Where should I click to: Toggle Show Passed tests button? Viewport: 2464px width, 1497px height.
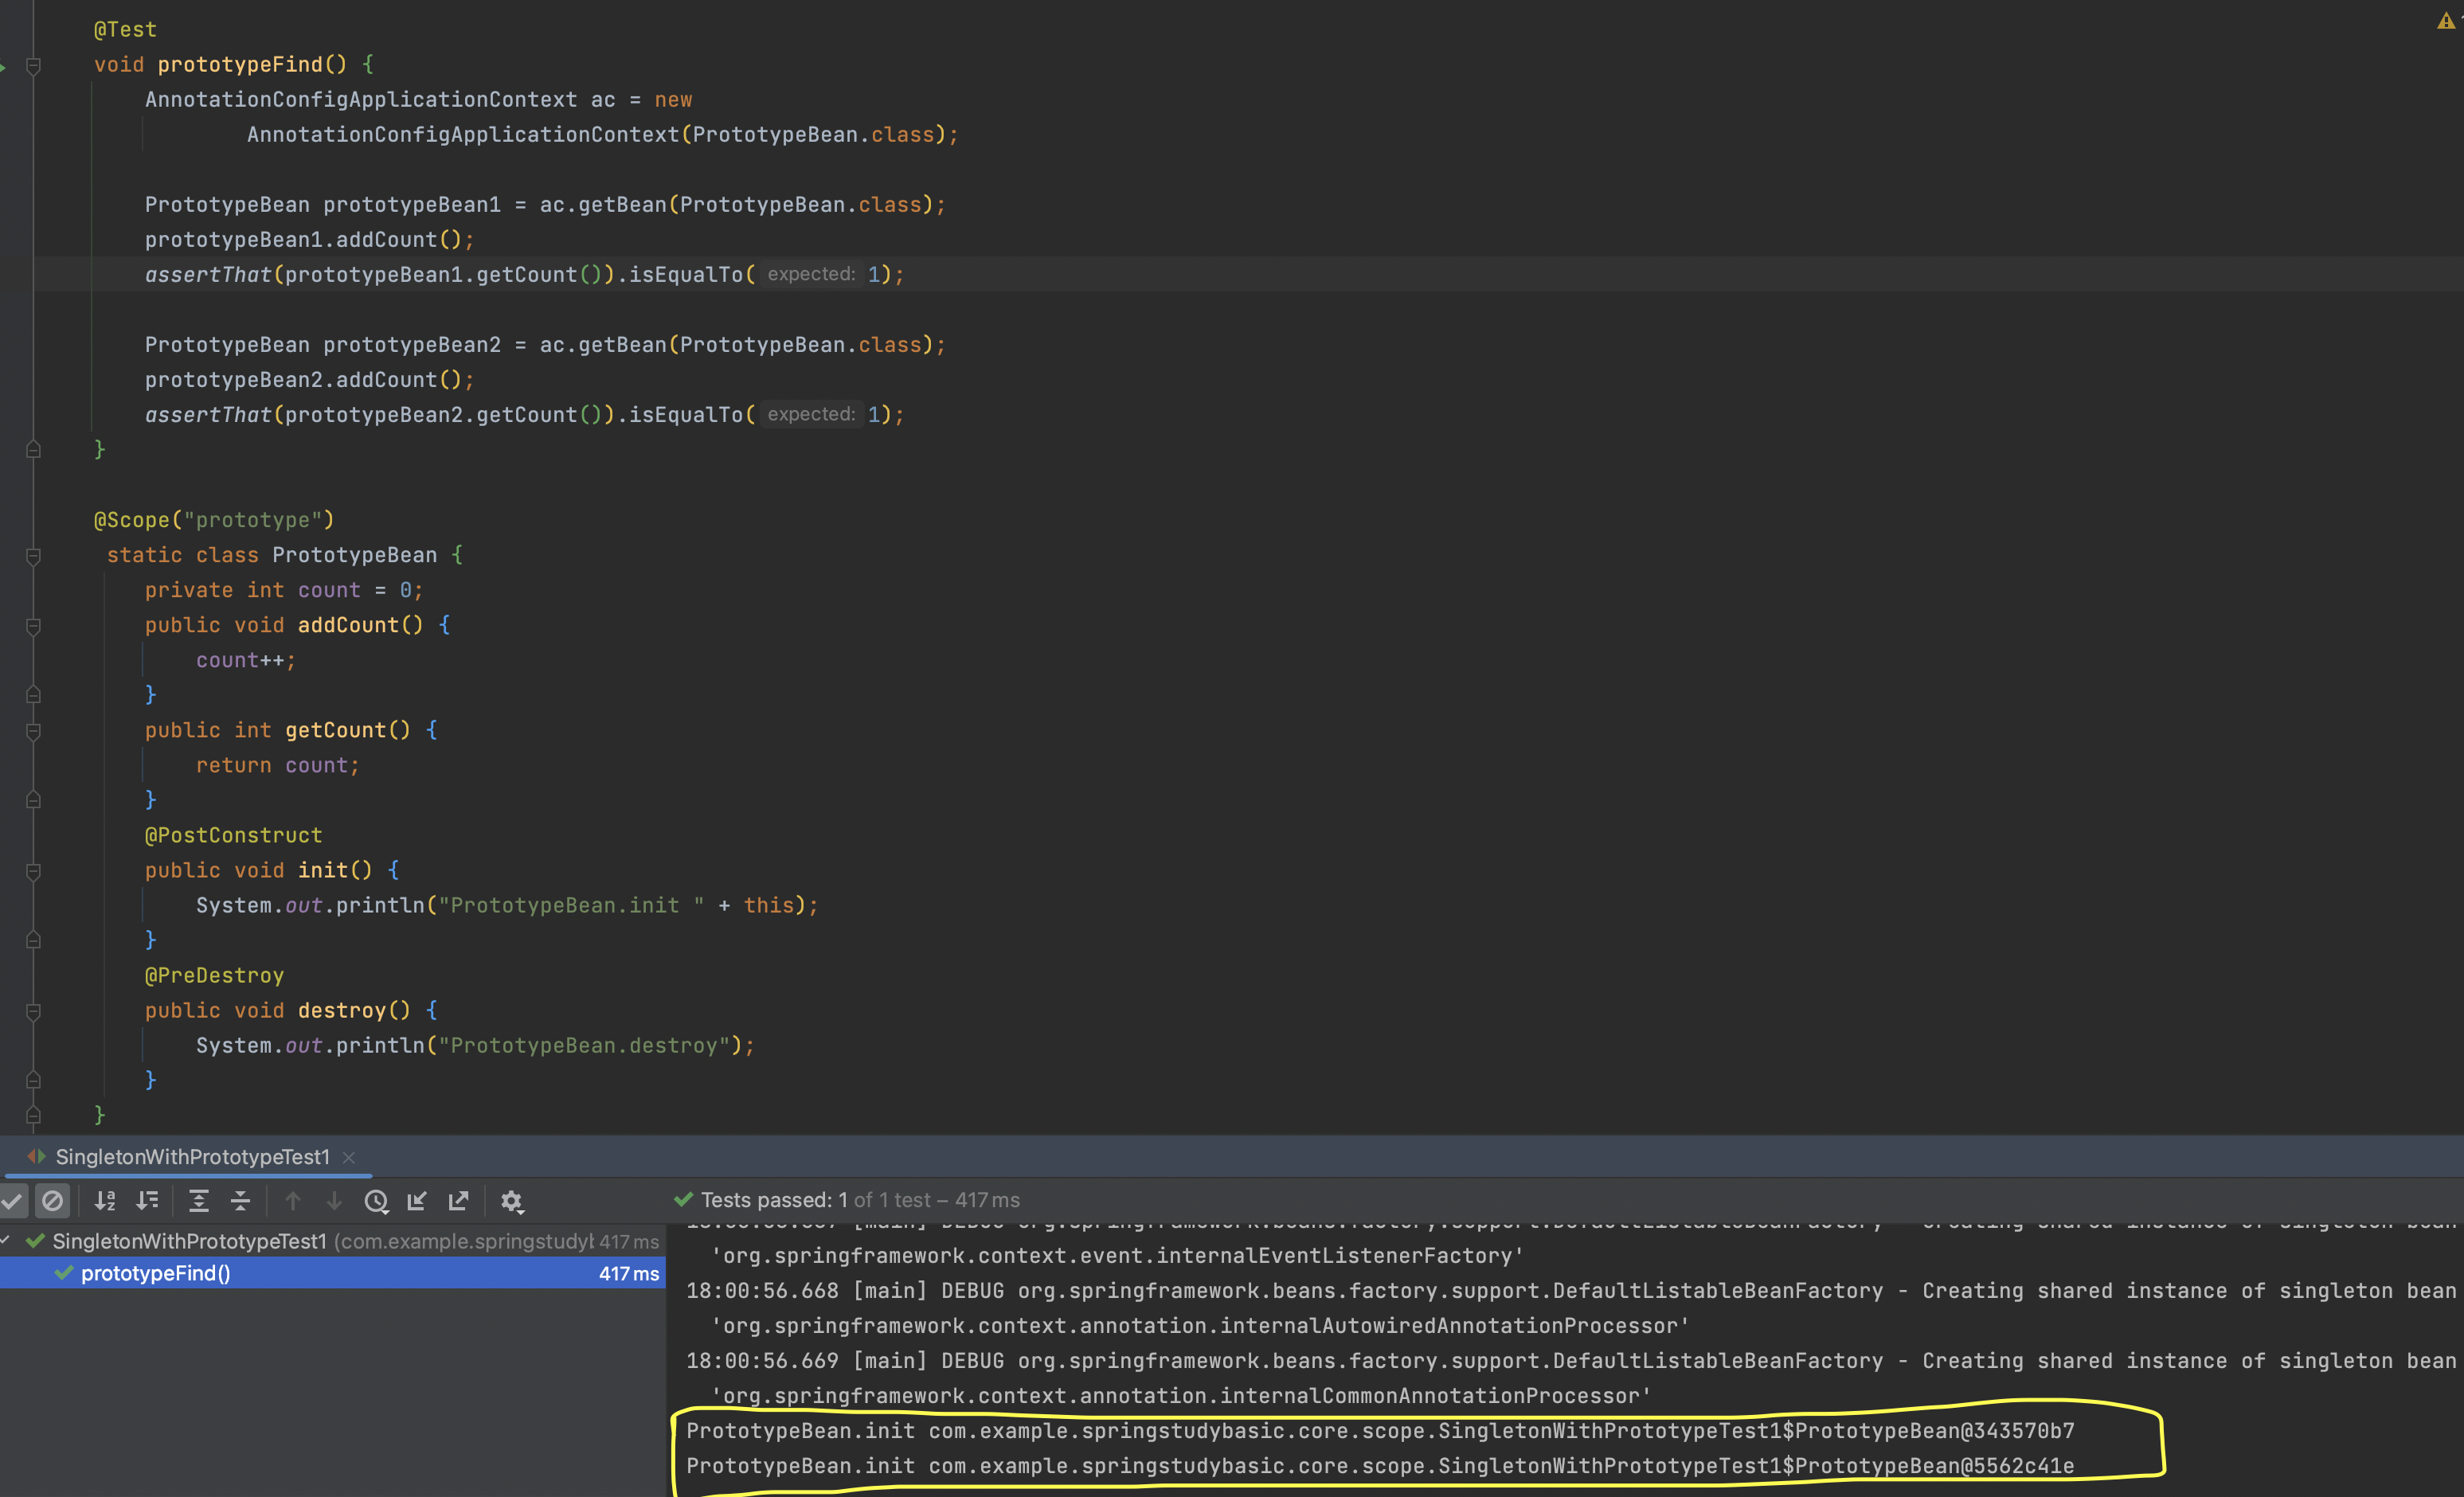(12, 1200)
